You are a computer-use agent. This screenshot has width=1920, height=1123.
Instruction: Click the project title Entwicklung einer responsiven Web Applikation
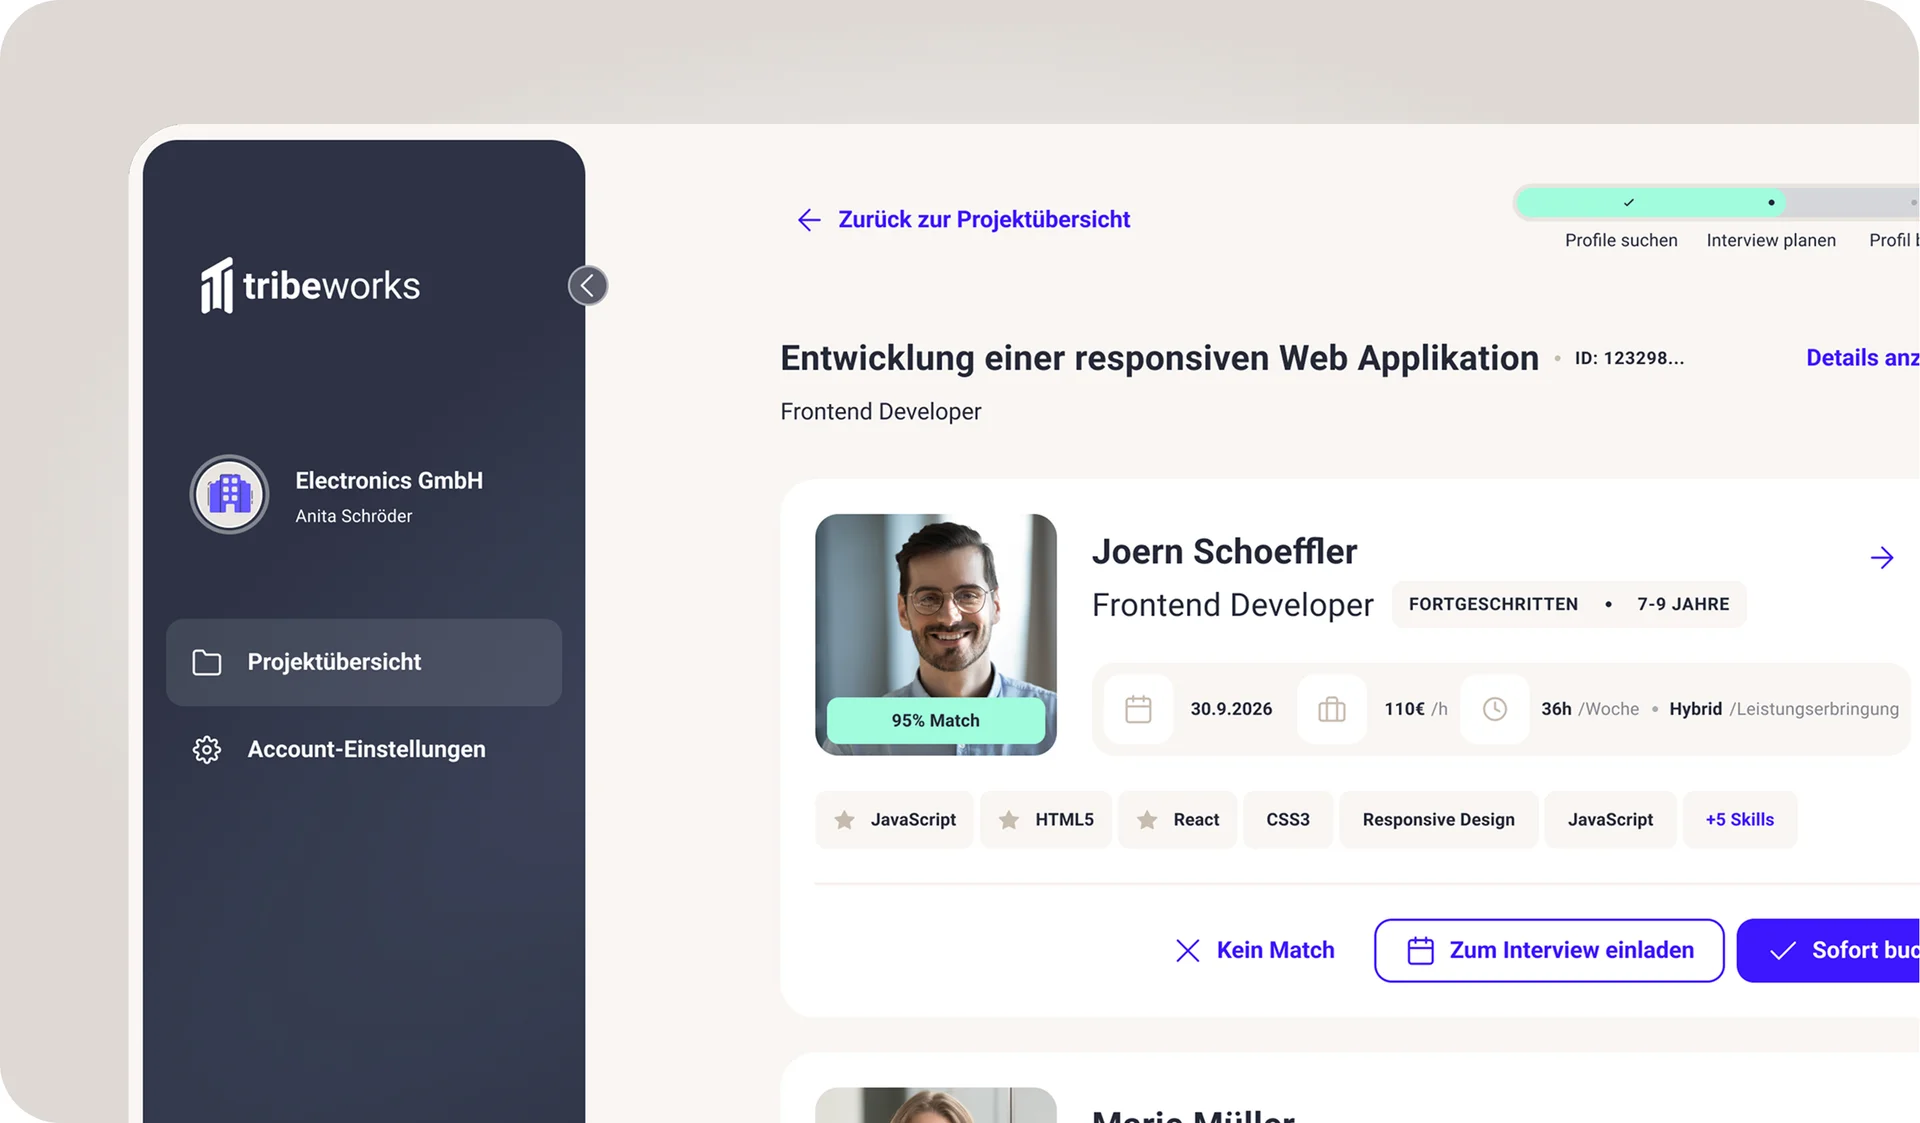point(1159,358)
